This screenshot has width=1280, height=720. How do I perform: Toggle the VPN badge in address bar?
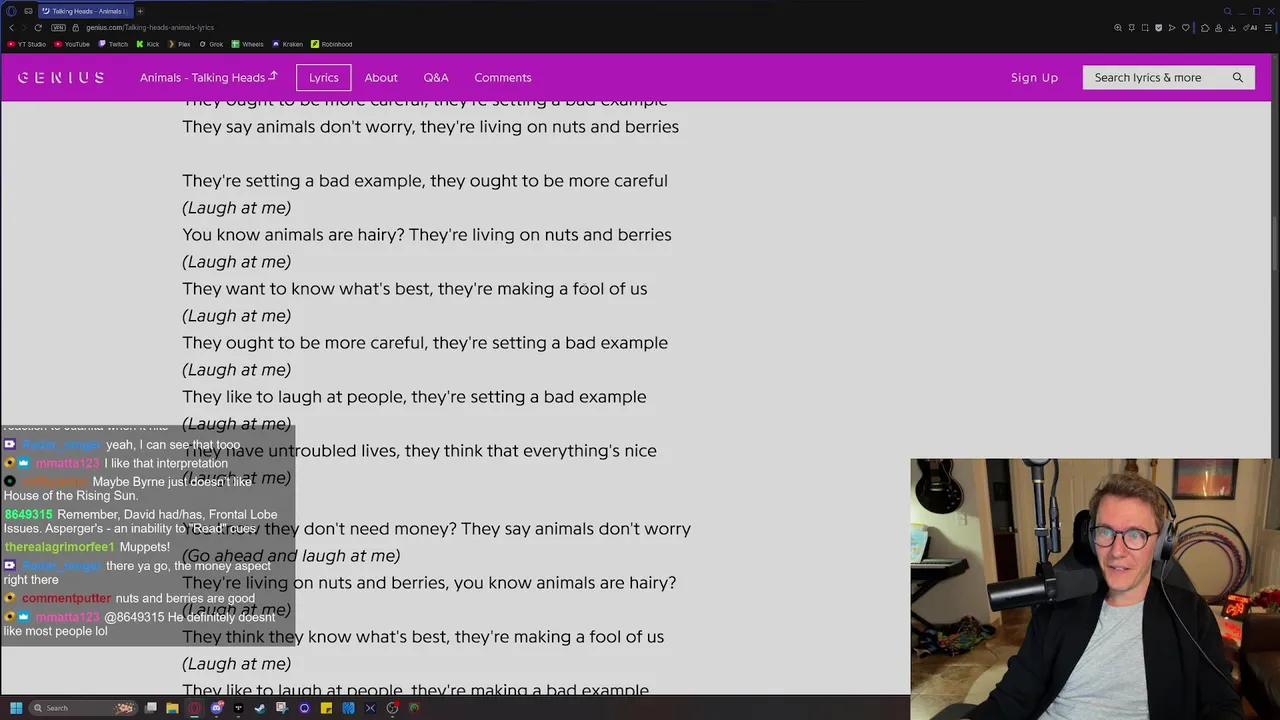(58, 27)
